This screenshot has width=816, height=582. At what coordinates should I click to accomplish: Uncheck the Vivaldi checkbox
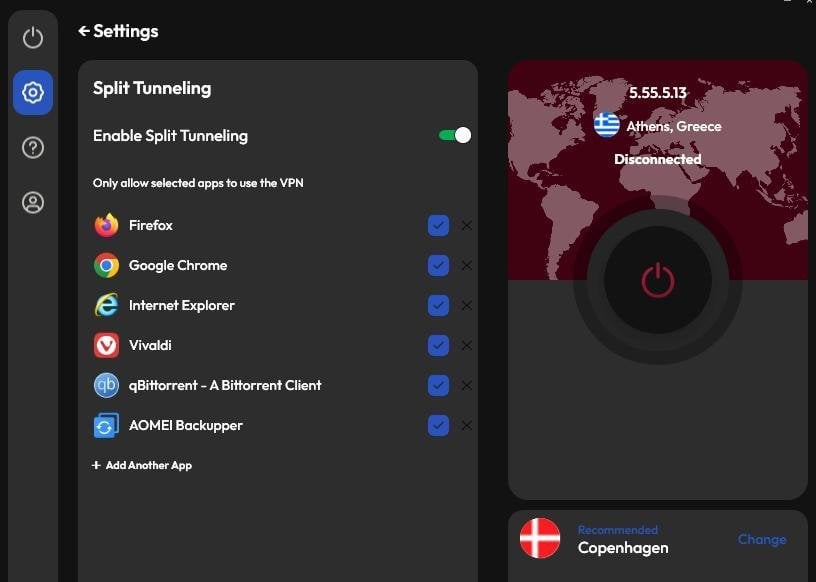click(438, 346)
